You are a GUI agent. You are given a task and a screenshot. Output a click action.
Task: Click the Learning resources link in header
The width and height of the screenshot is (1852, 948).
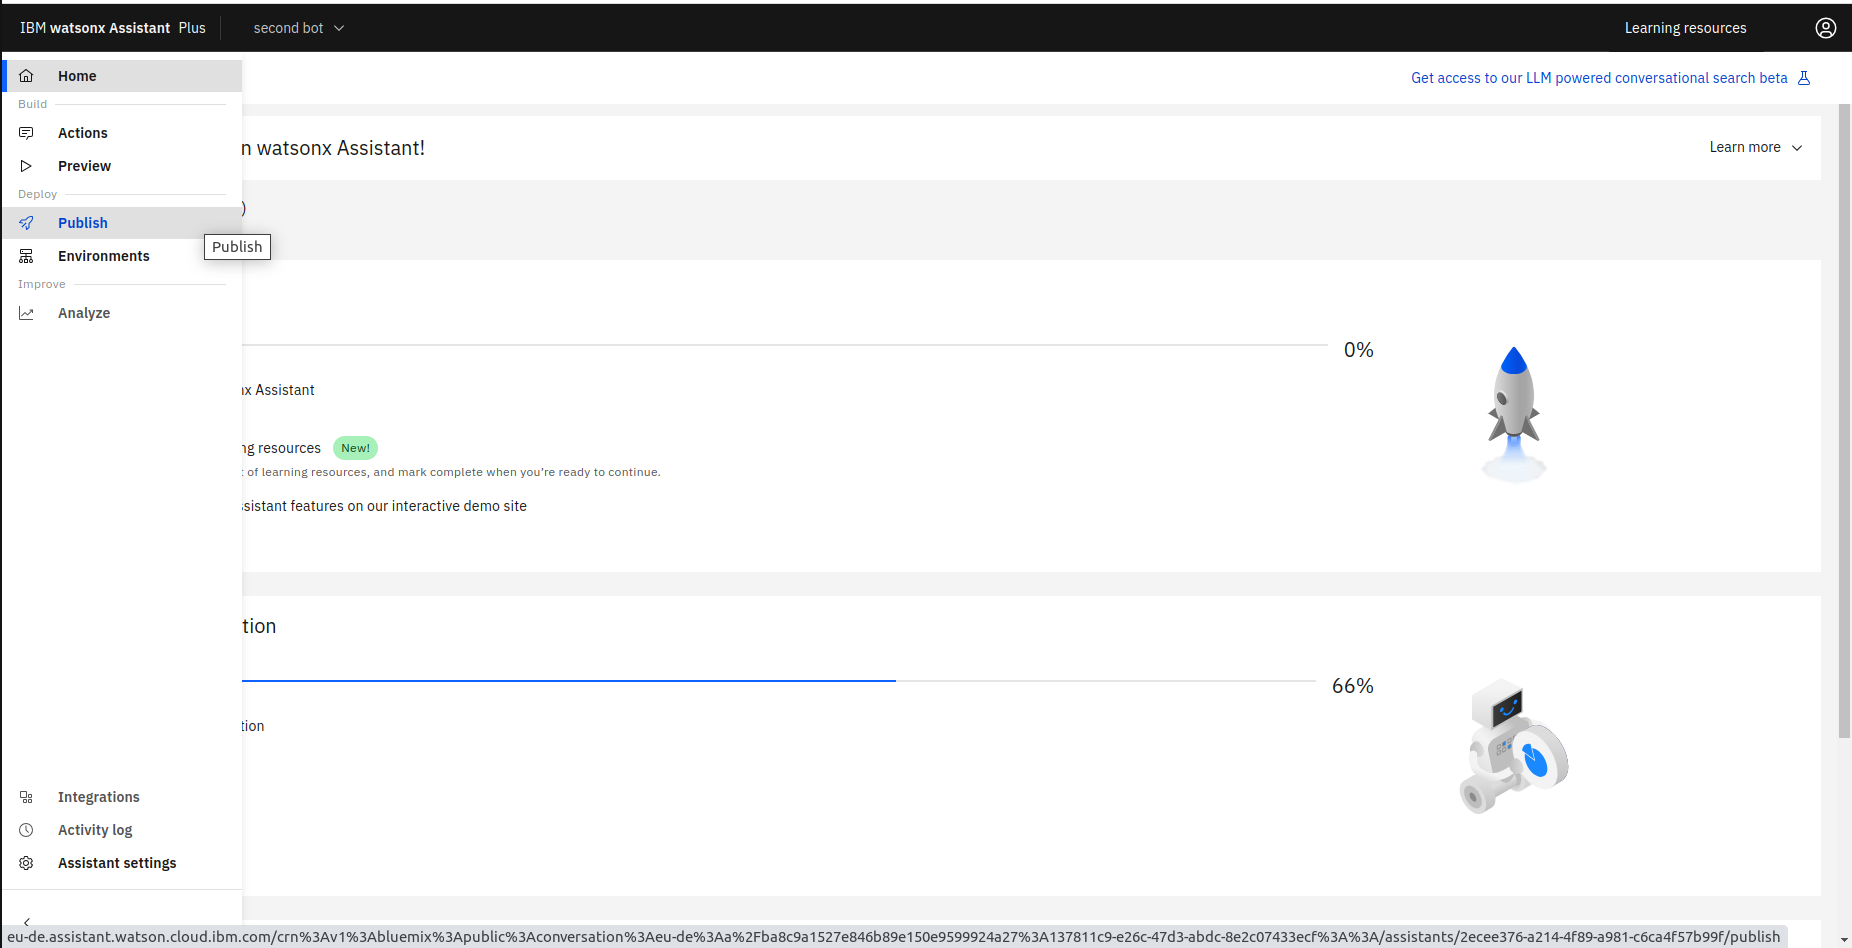pos(1685,28)
